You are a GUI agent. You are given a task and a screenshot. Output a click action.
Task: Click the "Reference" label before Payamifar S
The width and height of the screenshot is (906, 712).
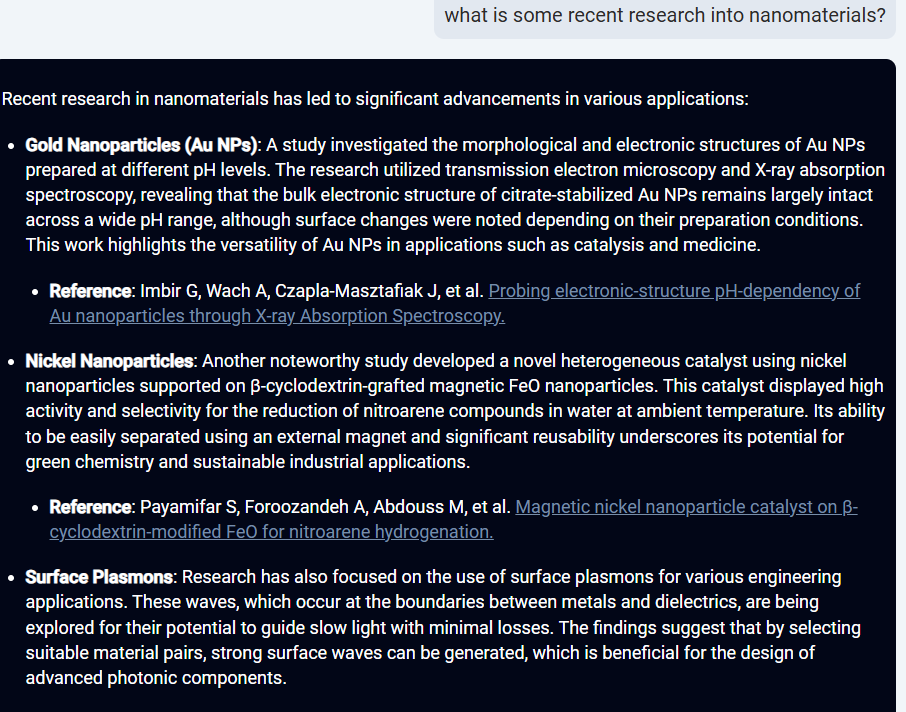pos(90,507)
